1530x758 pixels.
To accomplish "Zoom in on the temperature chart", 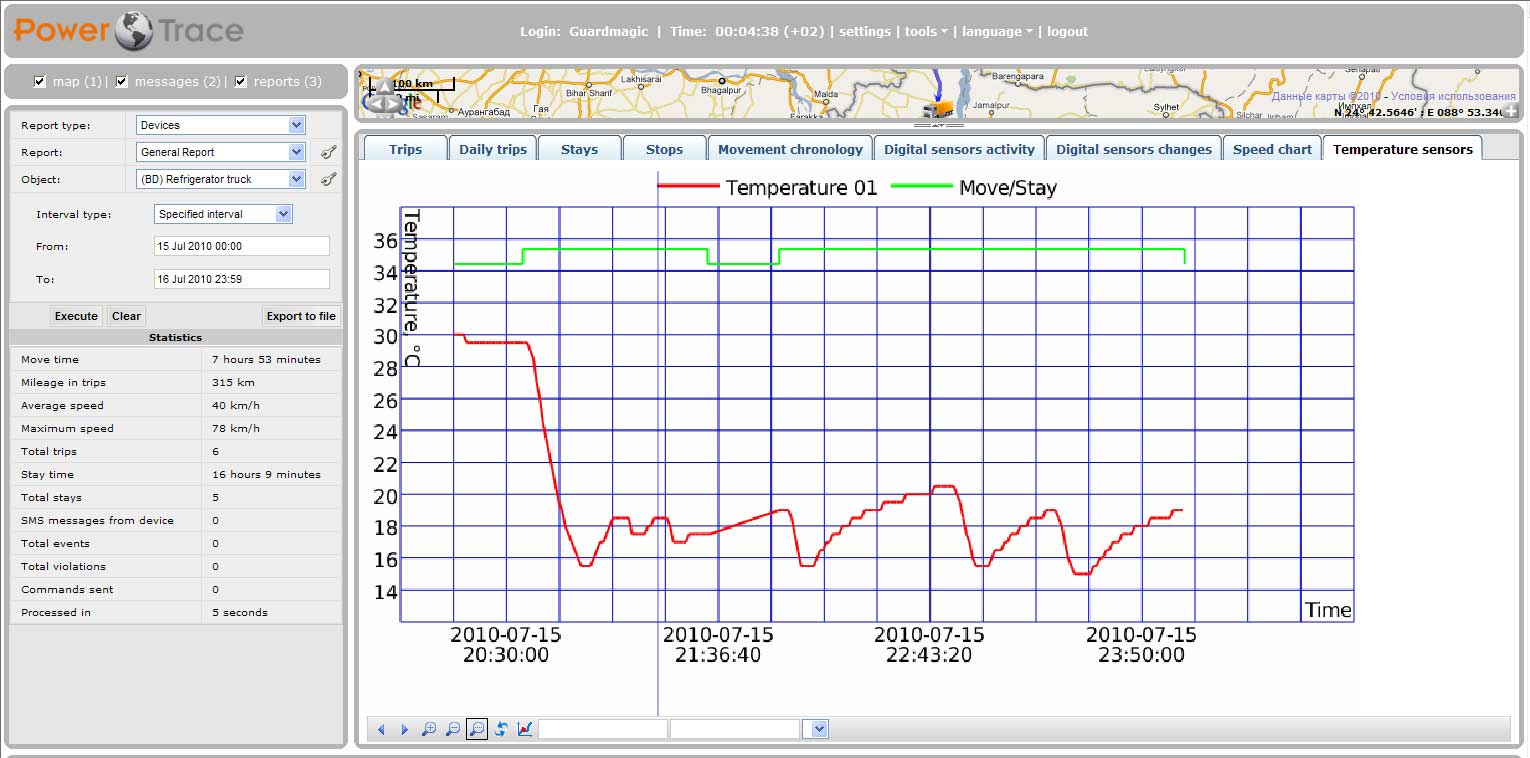I will (429, 730).
